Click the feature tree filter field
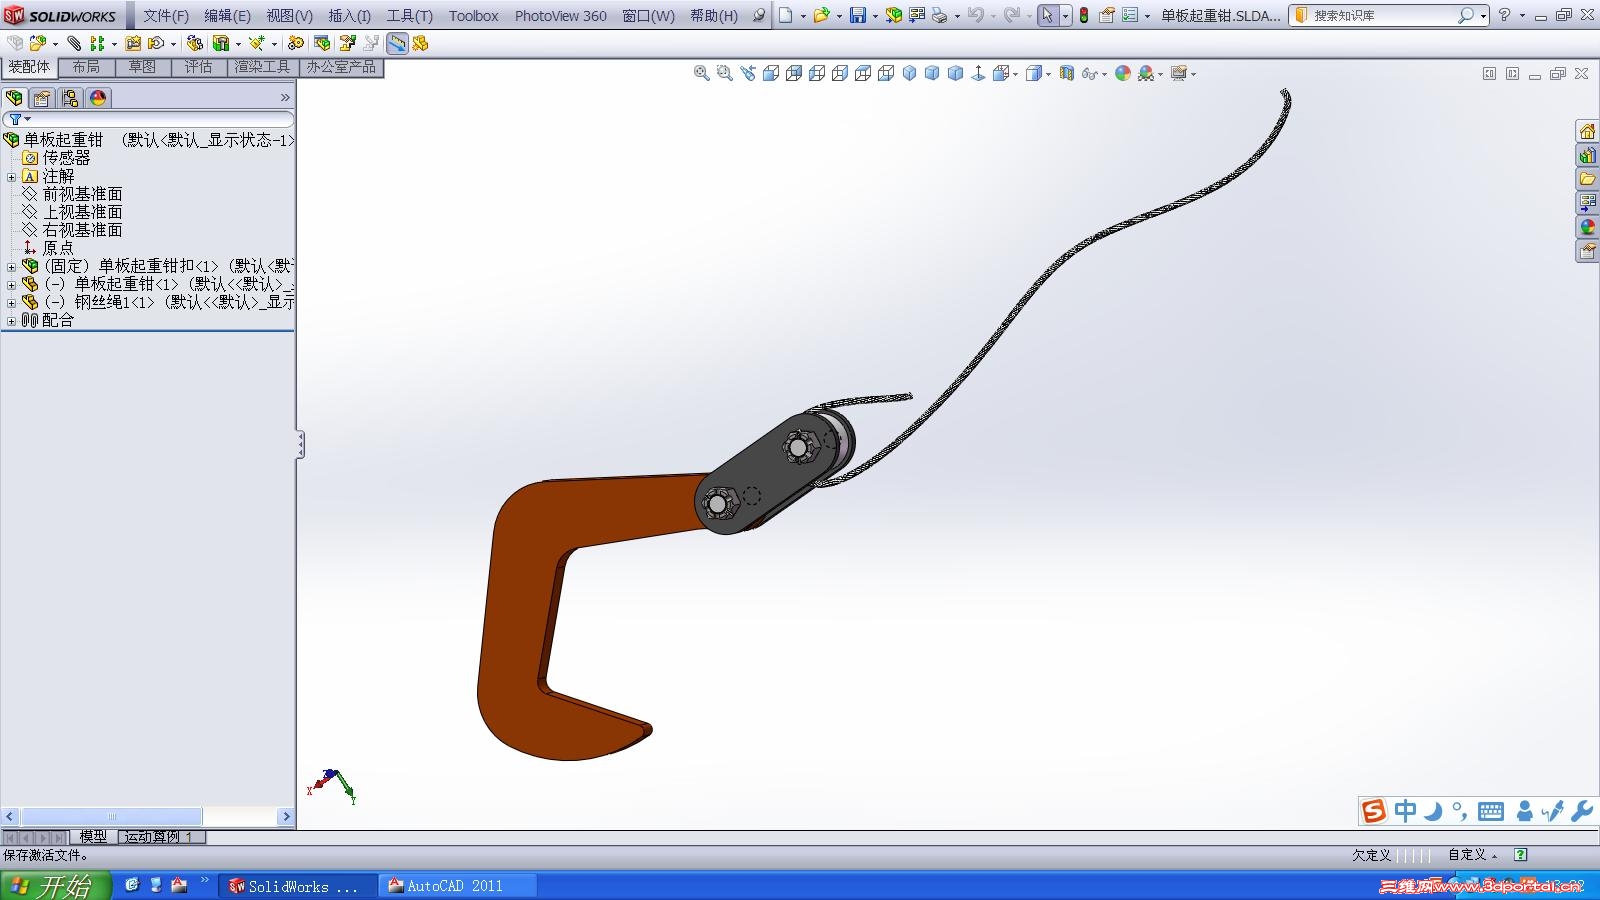Screen dimensions: 1600x900 click(x=148, y=119)
